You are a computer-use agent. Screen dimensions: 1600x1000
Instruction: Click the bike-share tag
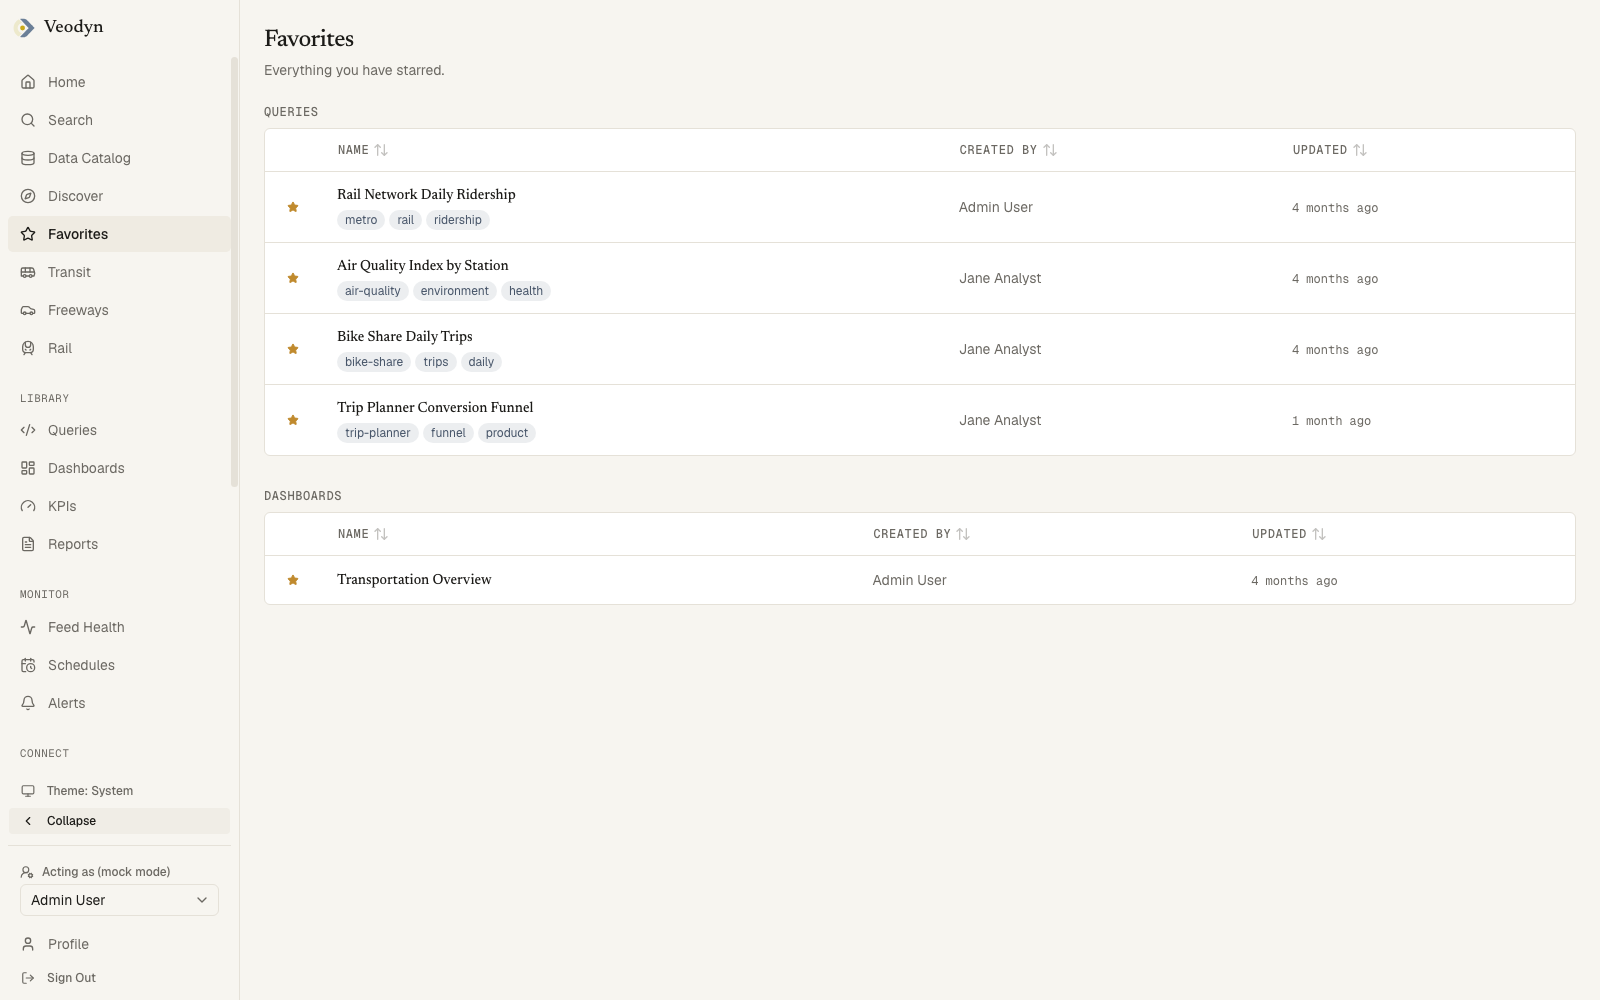coord(374,362)
